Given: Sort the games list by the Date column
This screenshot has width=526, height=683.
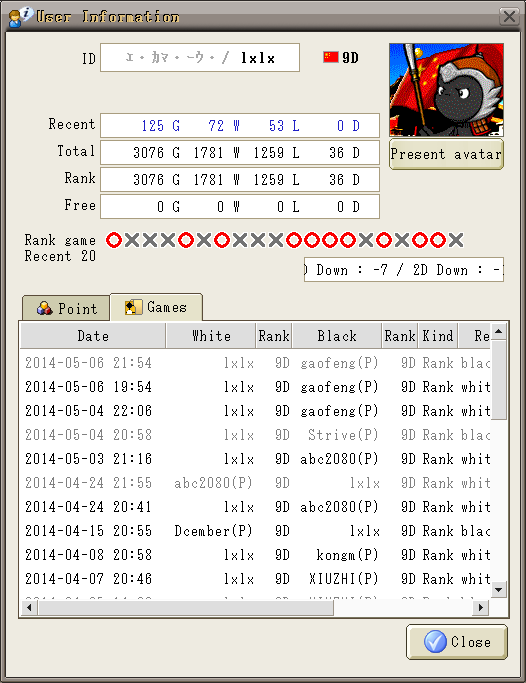Looking at the screenshot, I should tap(93, 336).
